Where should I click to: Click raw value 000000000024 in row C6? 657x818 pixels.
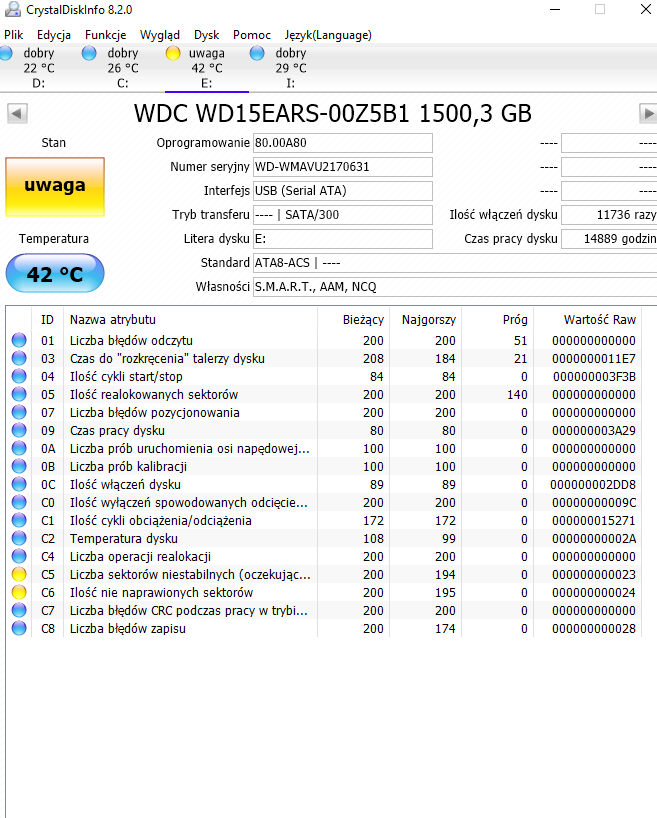(594, 592)
